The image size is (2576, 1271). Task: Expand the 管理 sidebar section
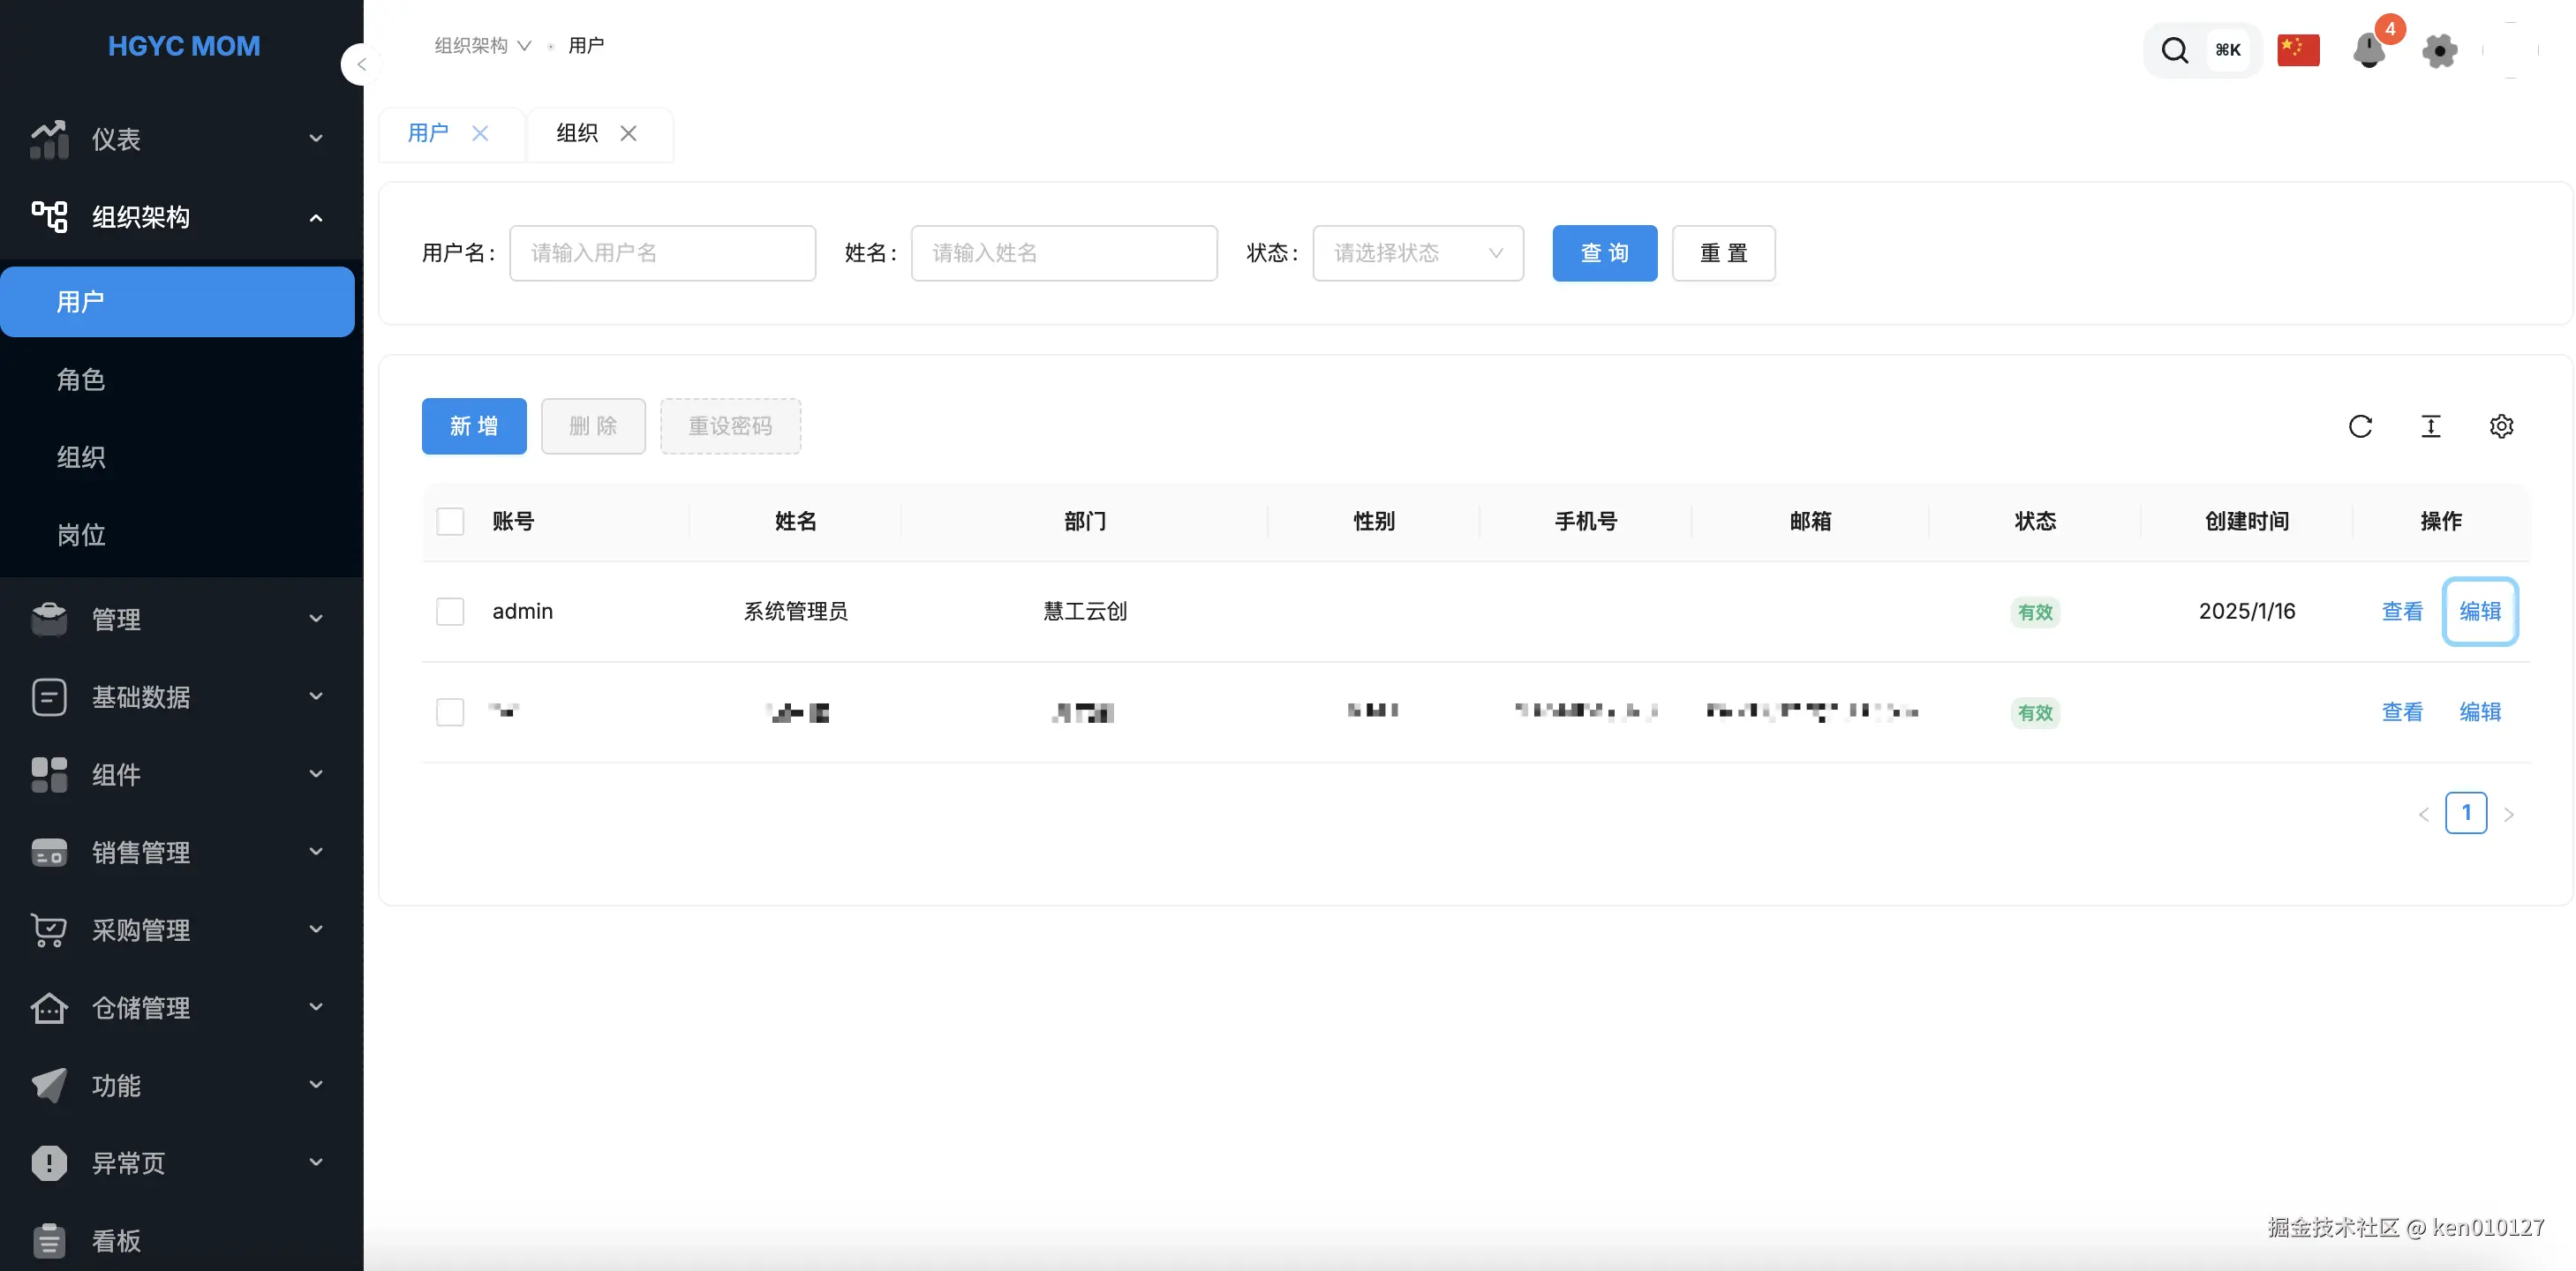pos(316,619)
